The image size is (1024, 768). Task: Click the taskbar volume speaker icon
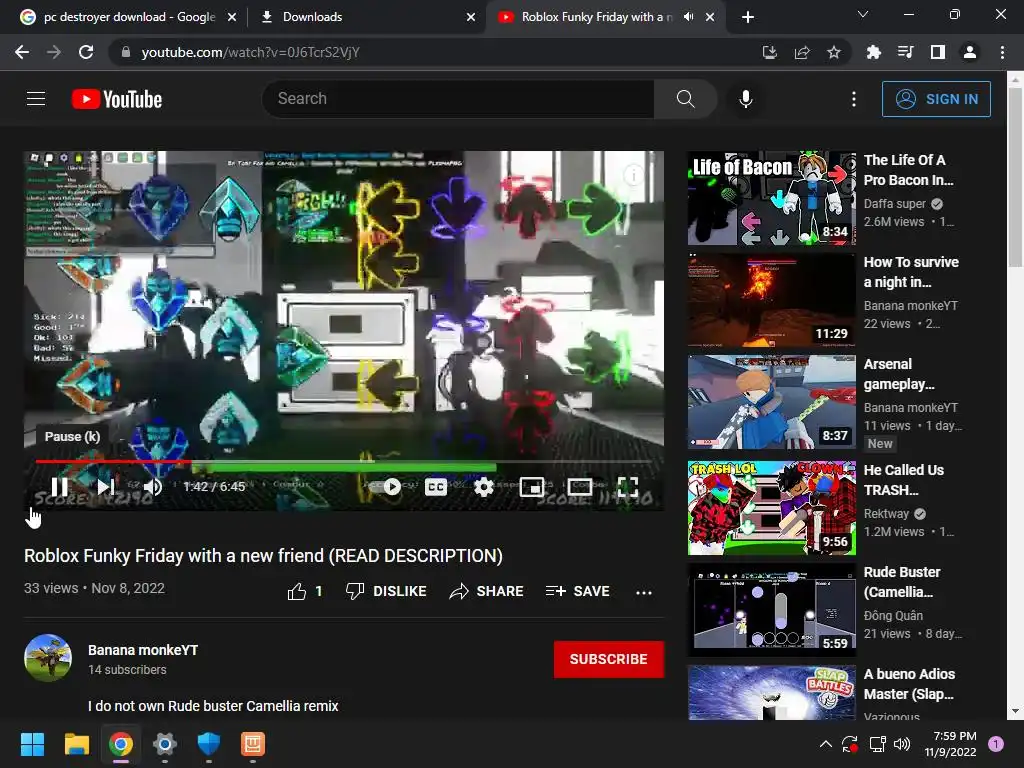(x=902, y=744)
